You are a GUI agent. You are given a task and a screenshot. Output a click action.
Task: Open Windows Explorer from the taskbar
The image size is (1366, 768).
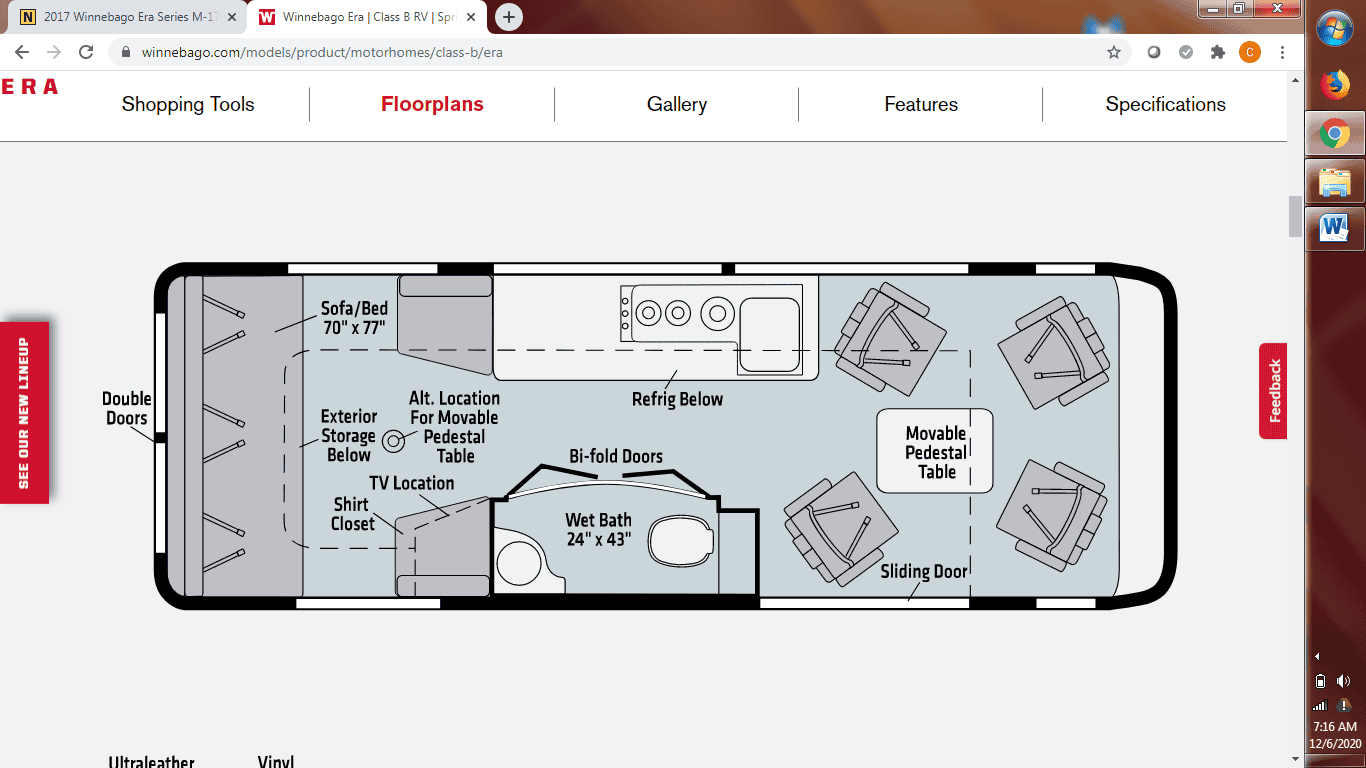click(x=1335, y=182)
